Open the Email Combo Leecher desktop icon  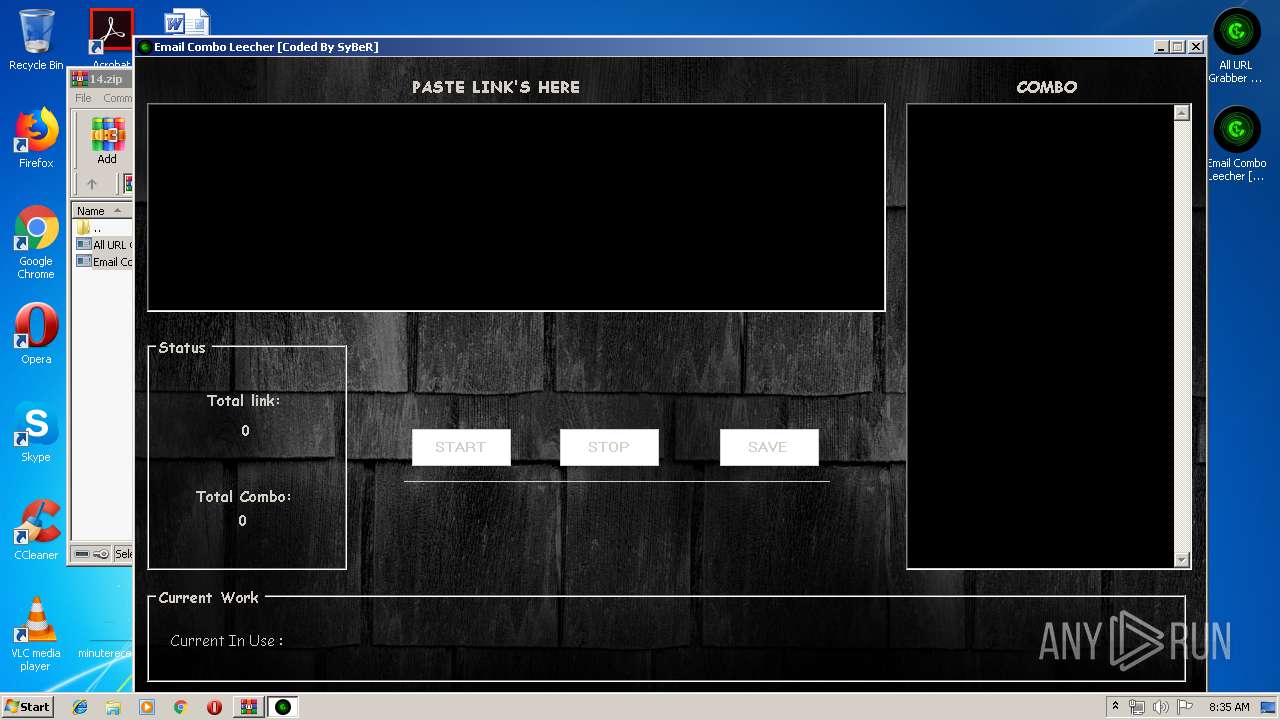pyautogui.click(x=1237, y=144)
